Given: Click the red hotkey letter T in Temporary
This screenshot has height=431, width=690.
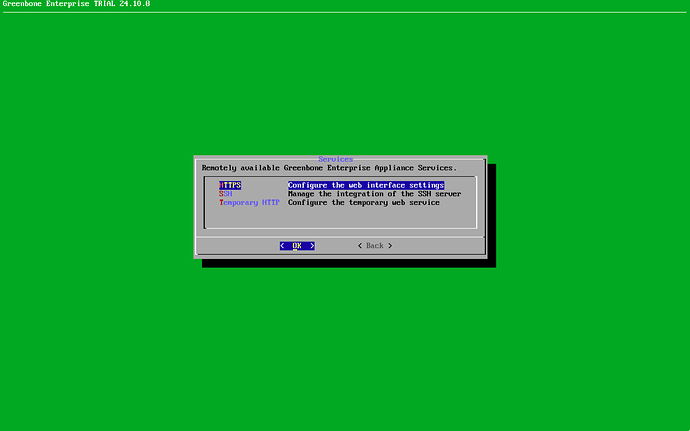Looking at the screenshot, I should [222, 202].
